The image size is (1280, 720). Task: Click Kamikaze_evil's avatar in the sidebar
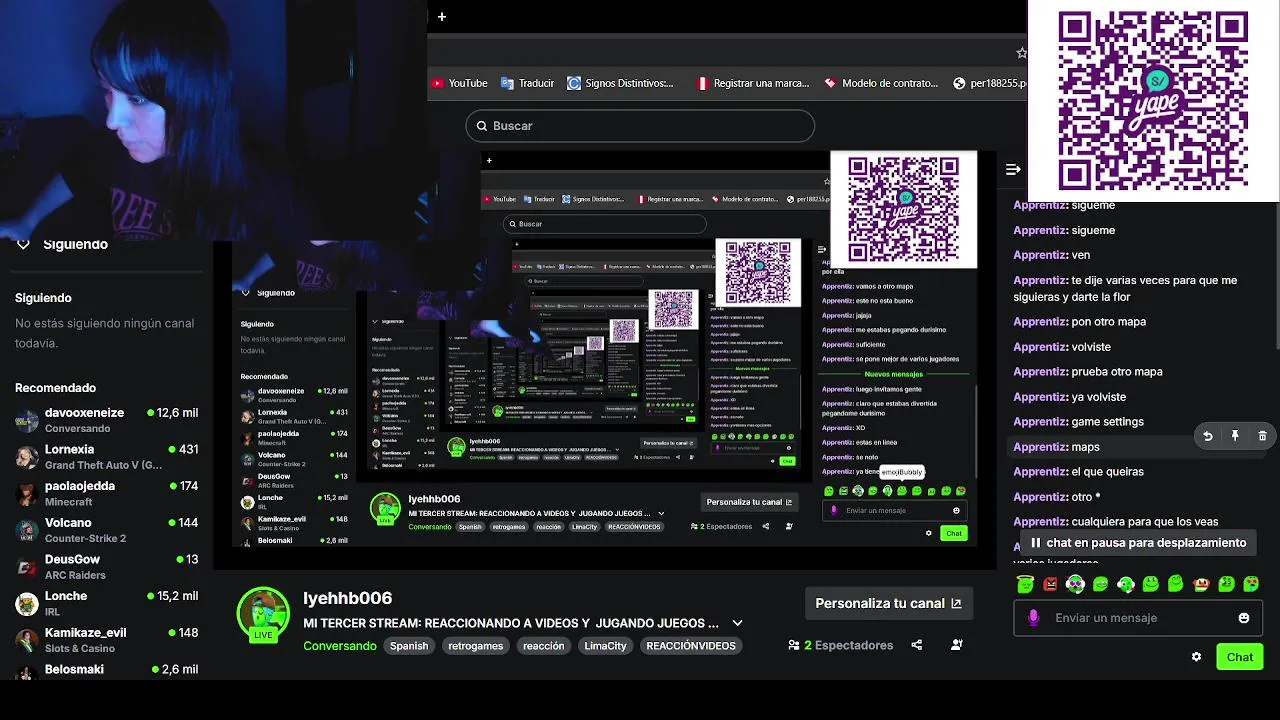pos(27,640)
